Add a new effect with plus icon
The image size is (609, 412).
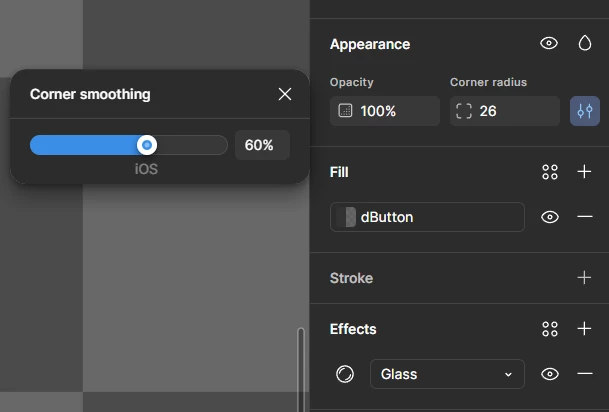pyautogui.click(x=584, y=329)
